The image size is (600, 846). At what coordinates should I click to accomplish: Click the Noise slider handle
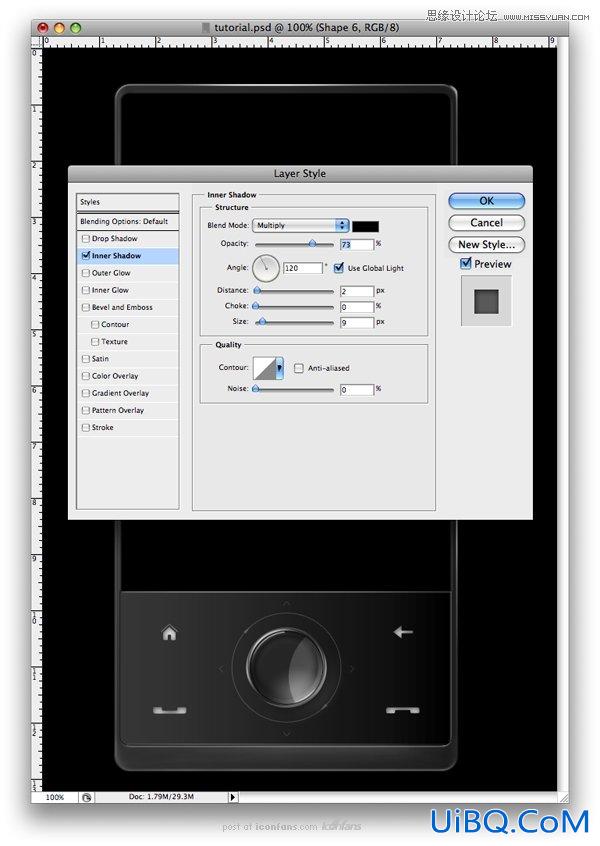pos(256,389)
